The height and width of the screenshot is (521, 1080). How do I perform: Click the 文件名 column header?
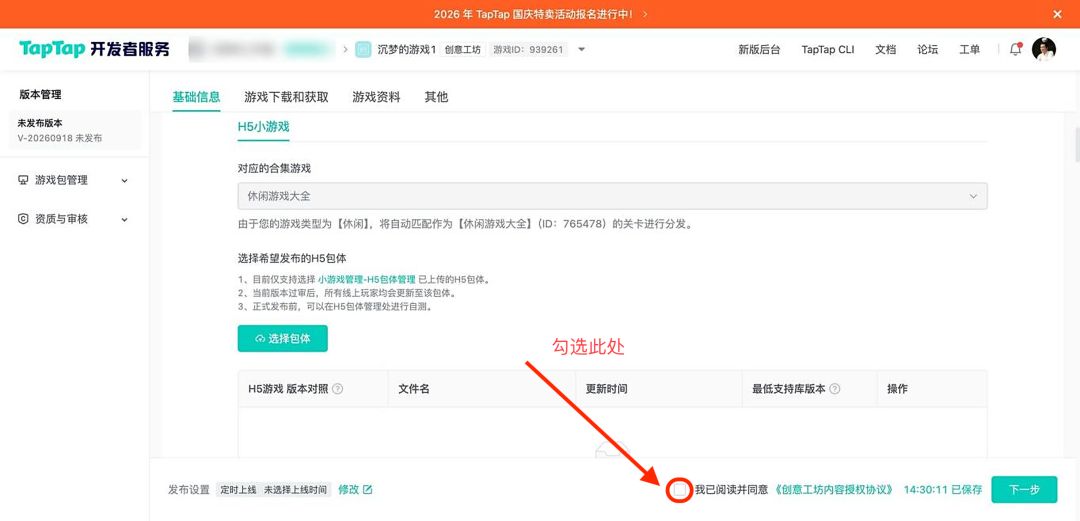[414, 389]
